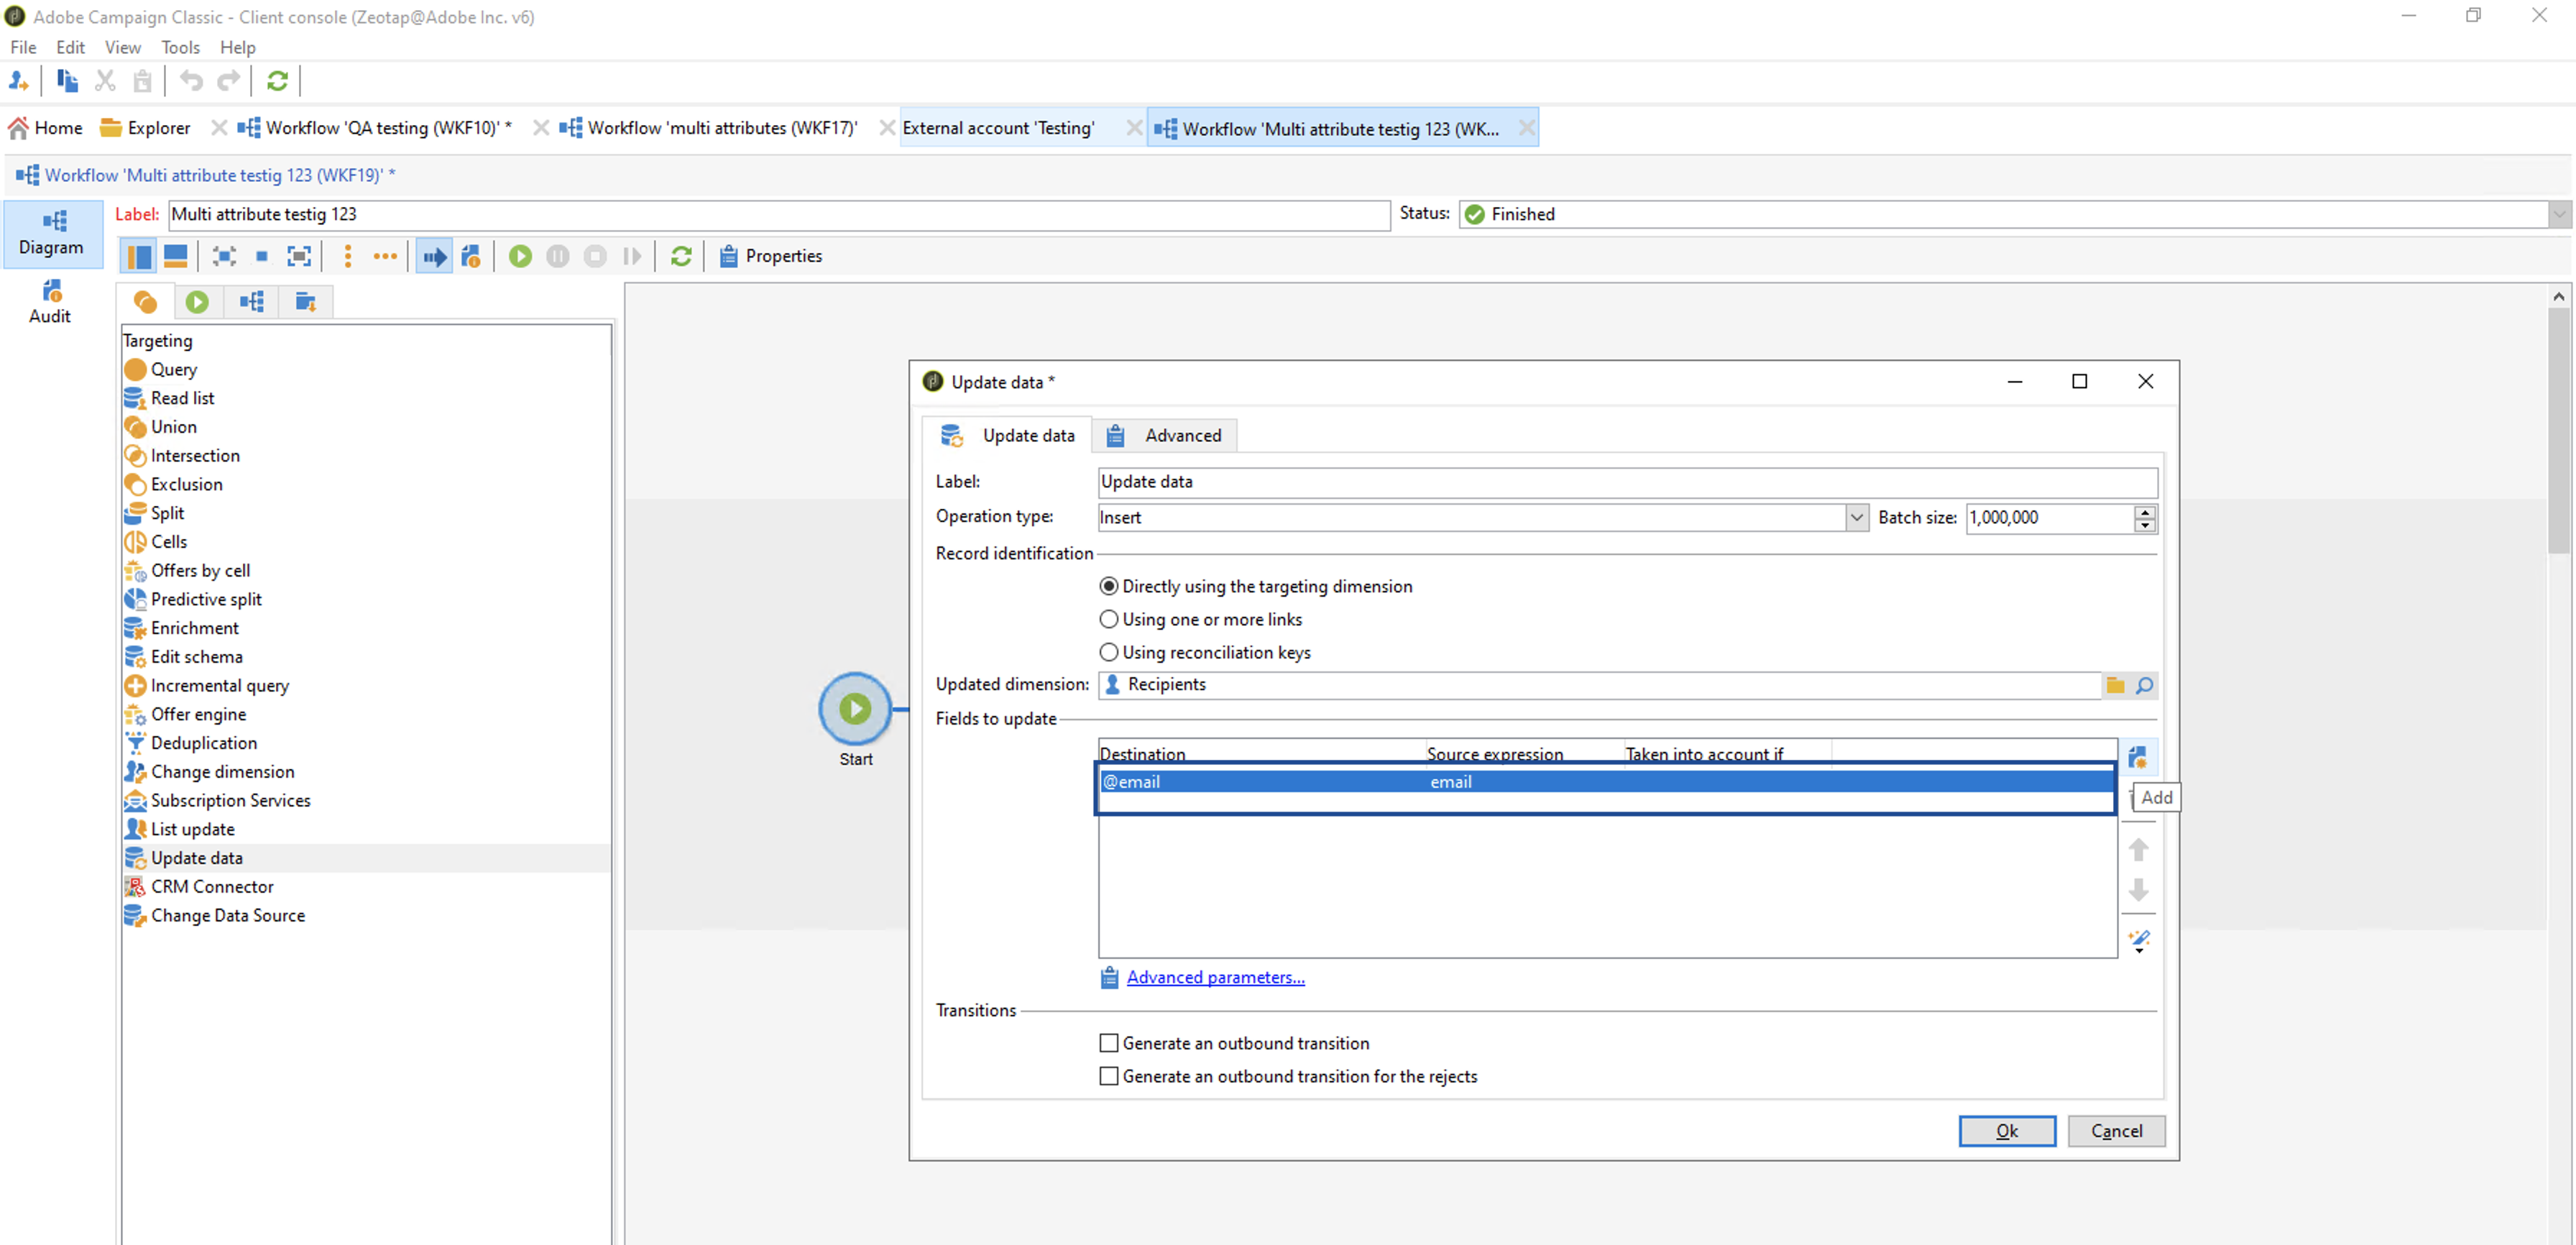Enable Generate an outbound transition checkbox
This screenshot has height=1245, width=2576.
(1109, 1043)
